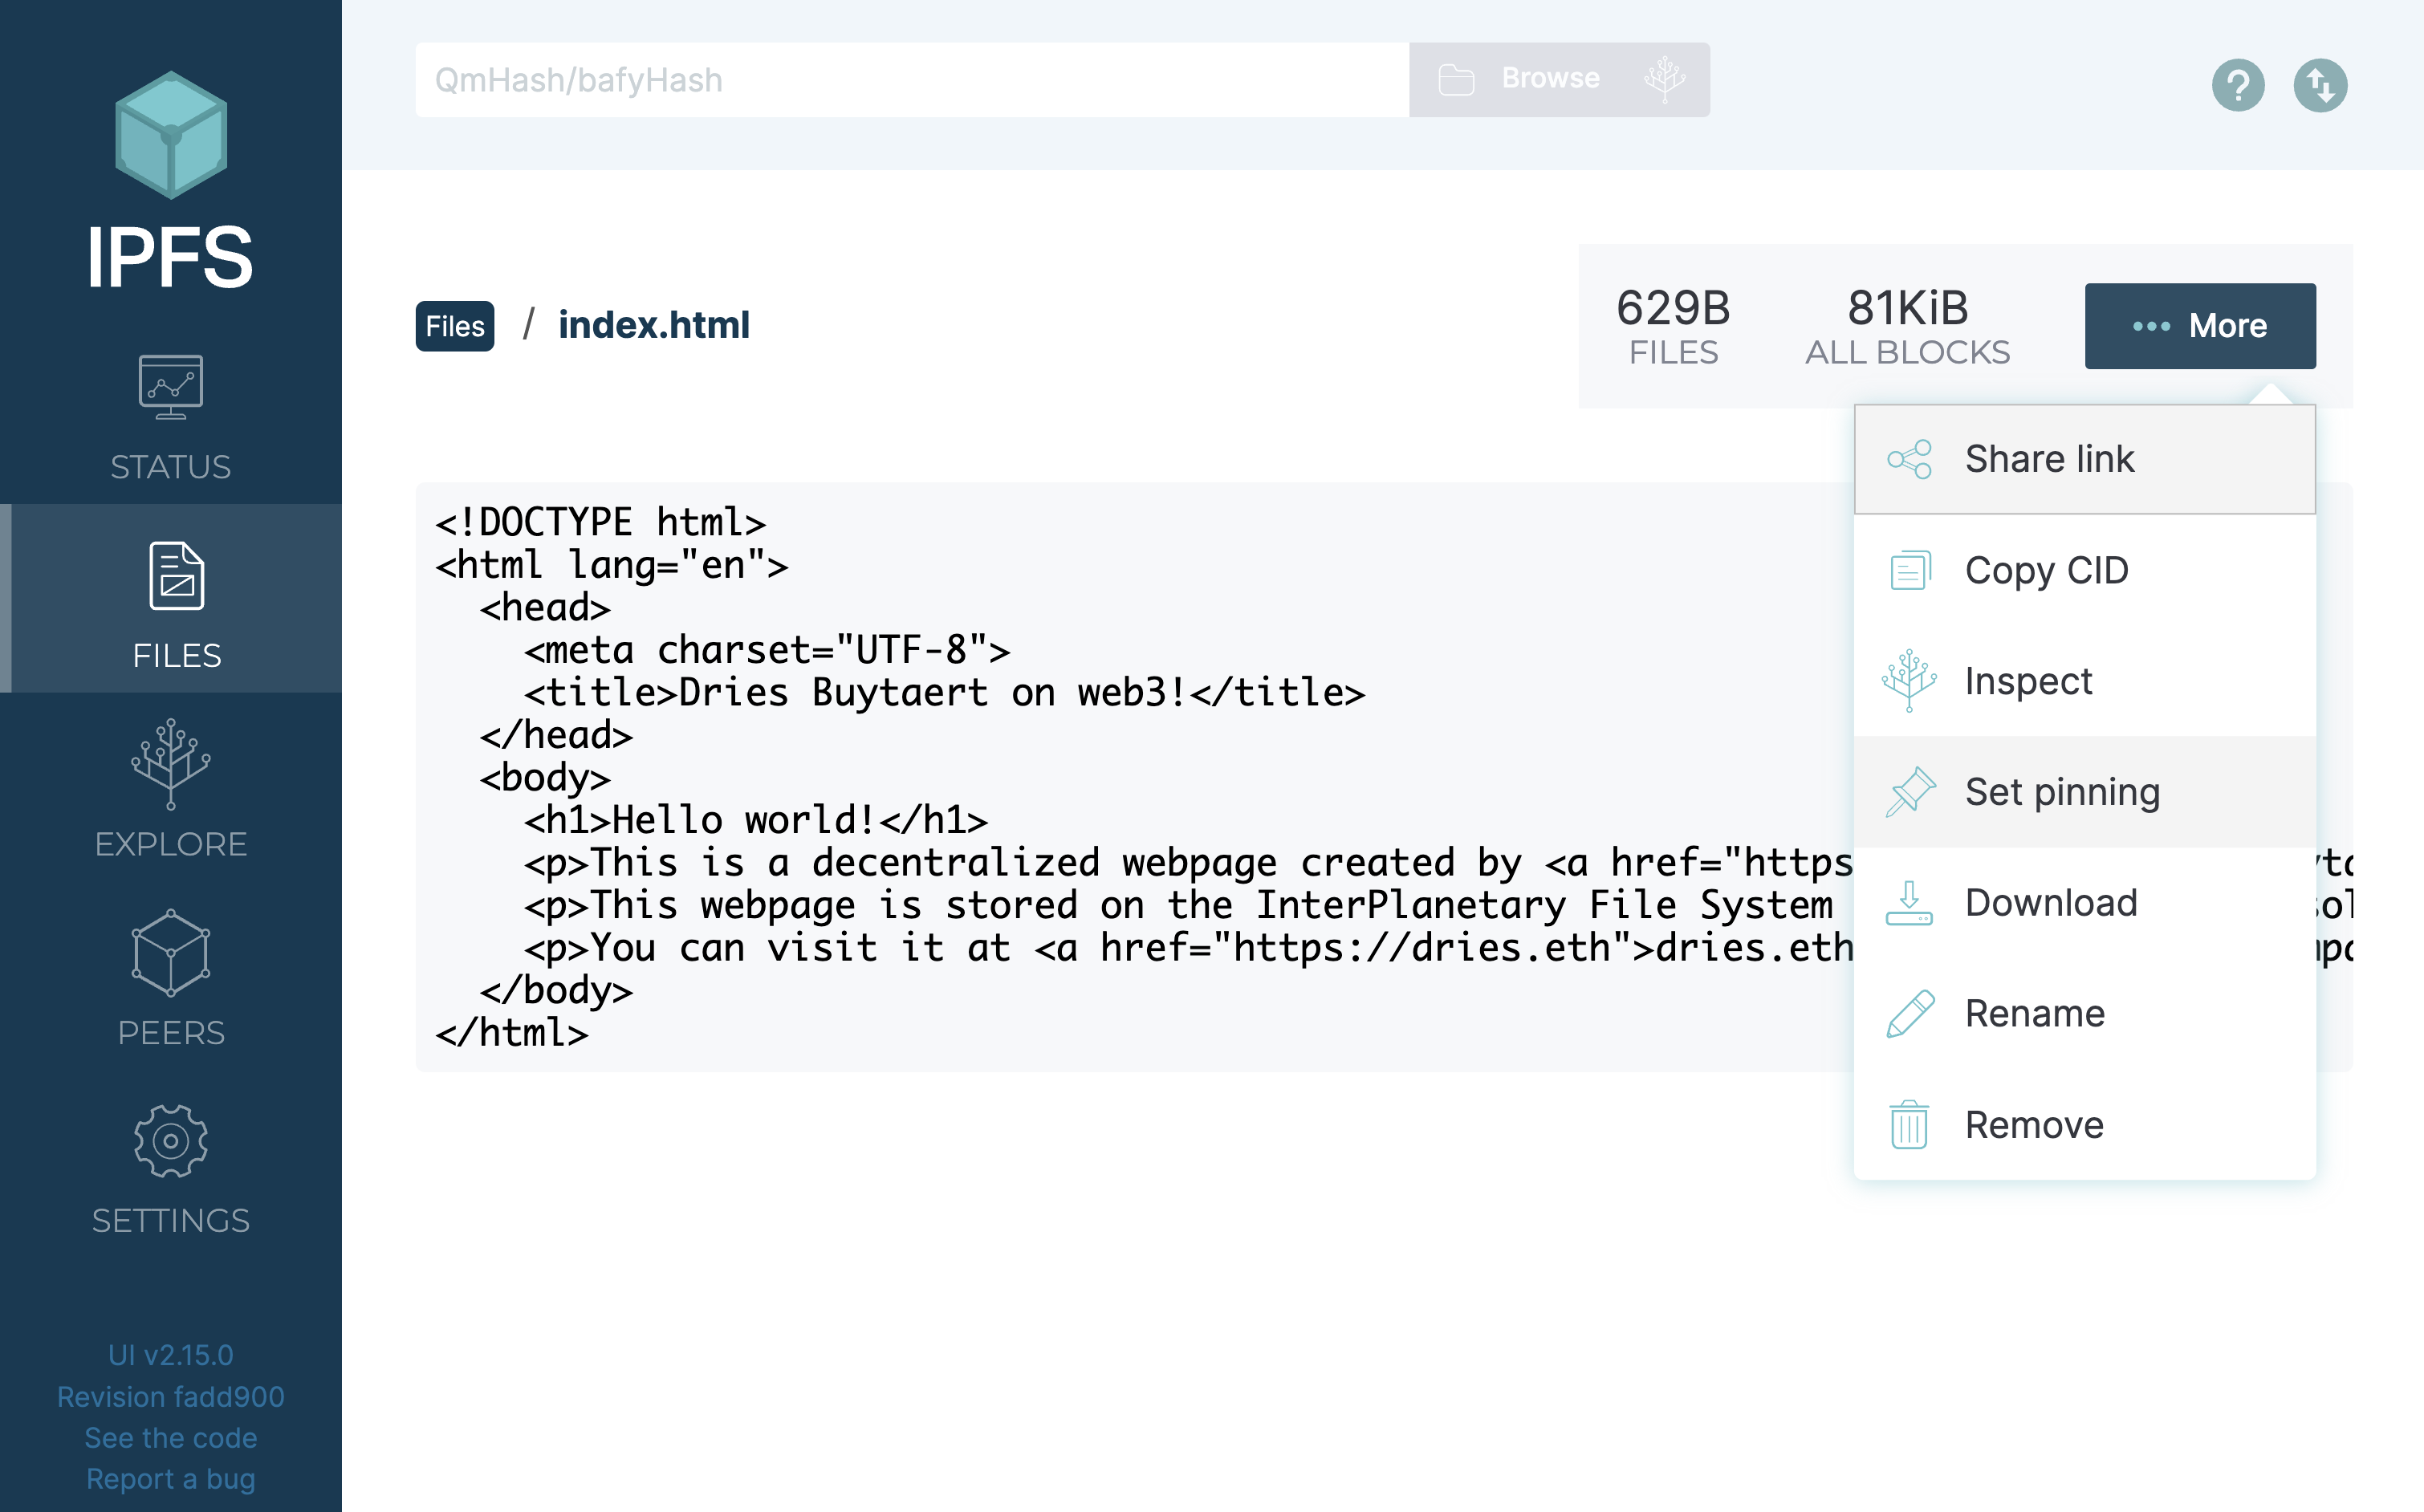Click the import arrows icon top right
The image size is (2424, 1512).
pos(2320,85)
